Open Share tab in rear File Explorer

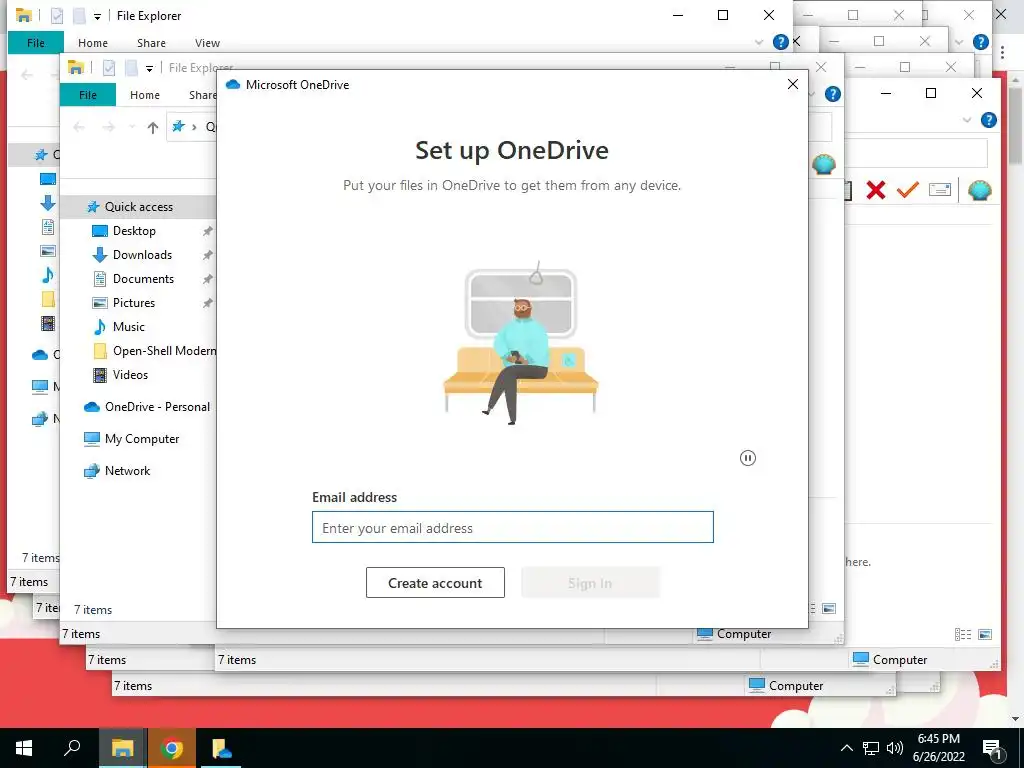point(152,43)
